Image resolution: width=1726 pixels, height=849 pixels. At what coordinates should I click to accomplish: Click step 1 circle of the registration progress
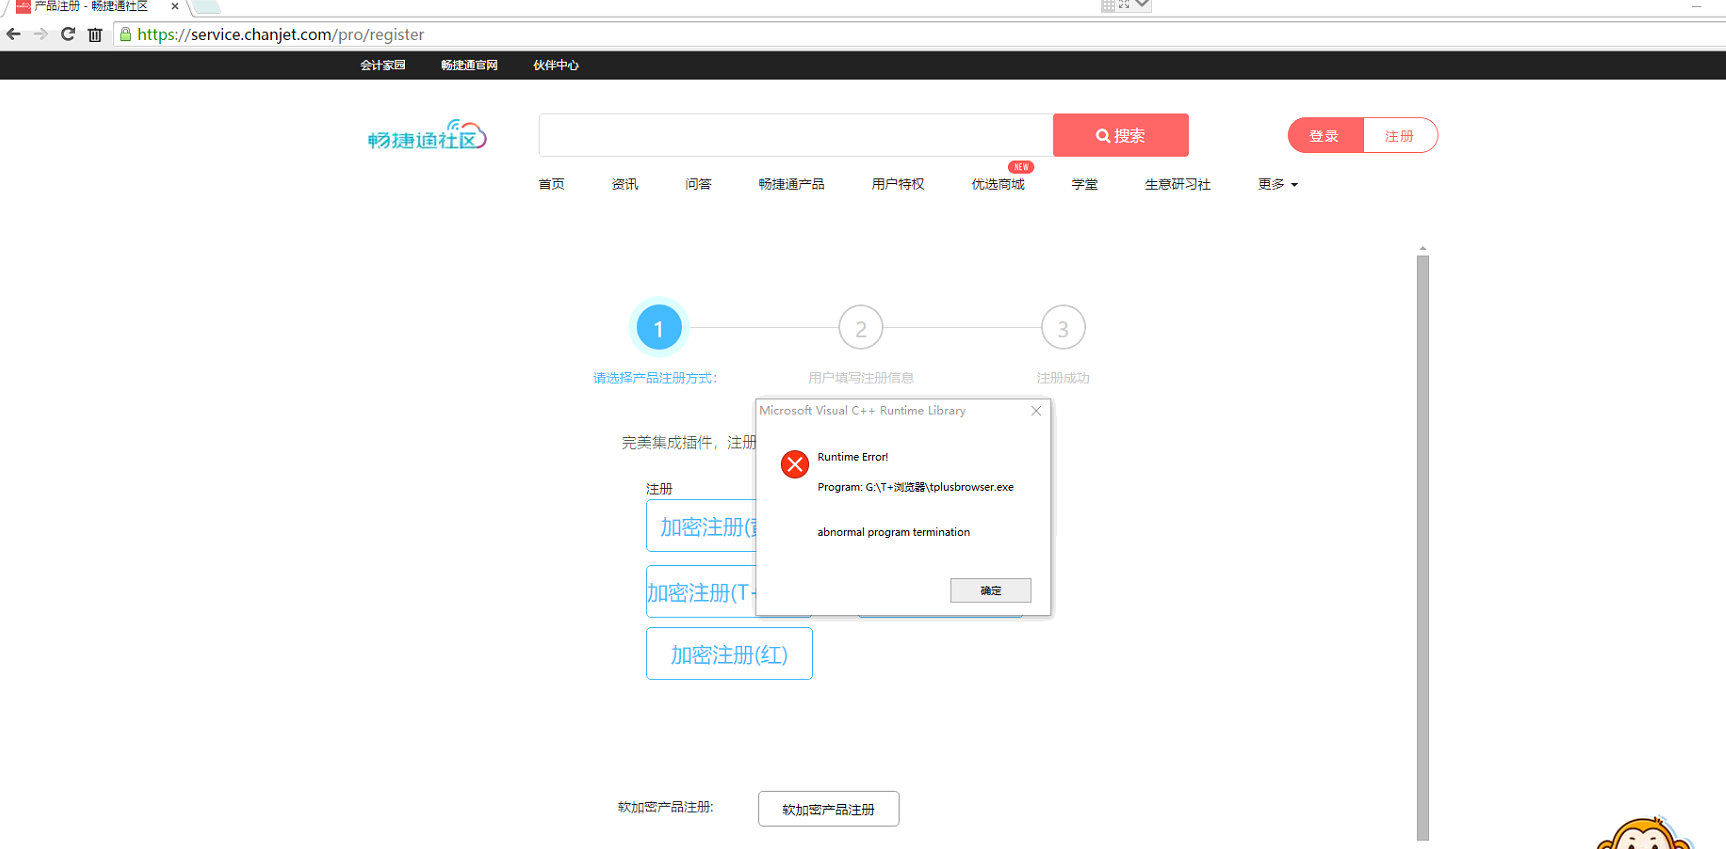point(659,327)
